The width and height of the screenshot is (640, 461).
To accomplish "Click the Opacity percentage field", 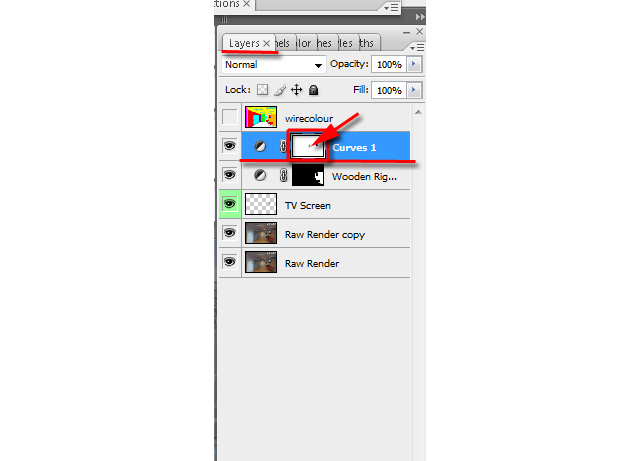I will coord(389,64).
